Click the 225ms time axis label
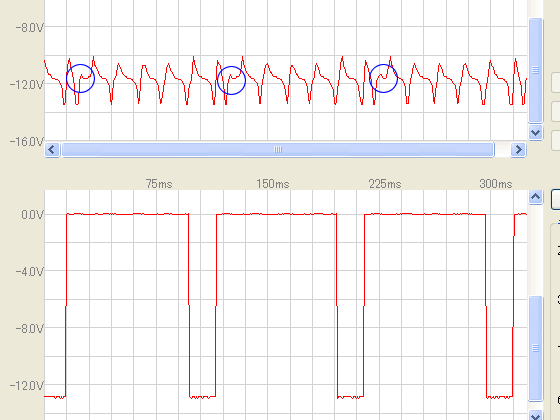Image resolution: width=560 pixels, height=420 pixels. 385,184
